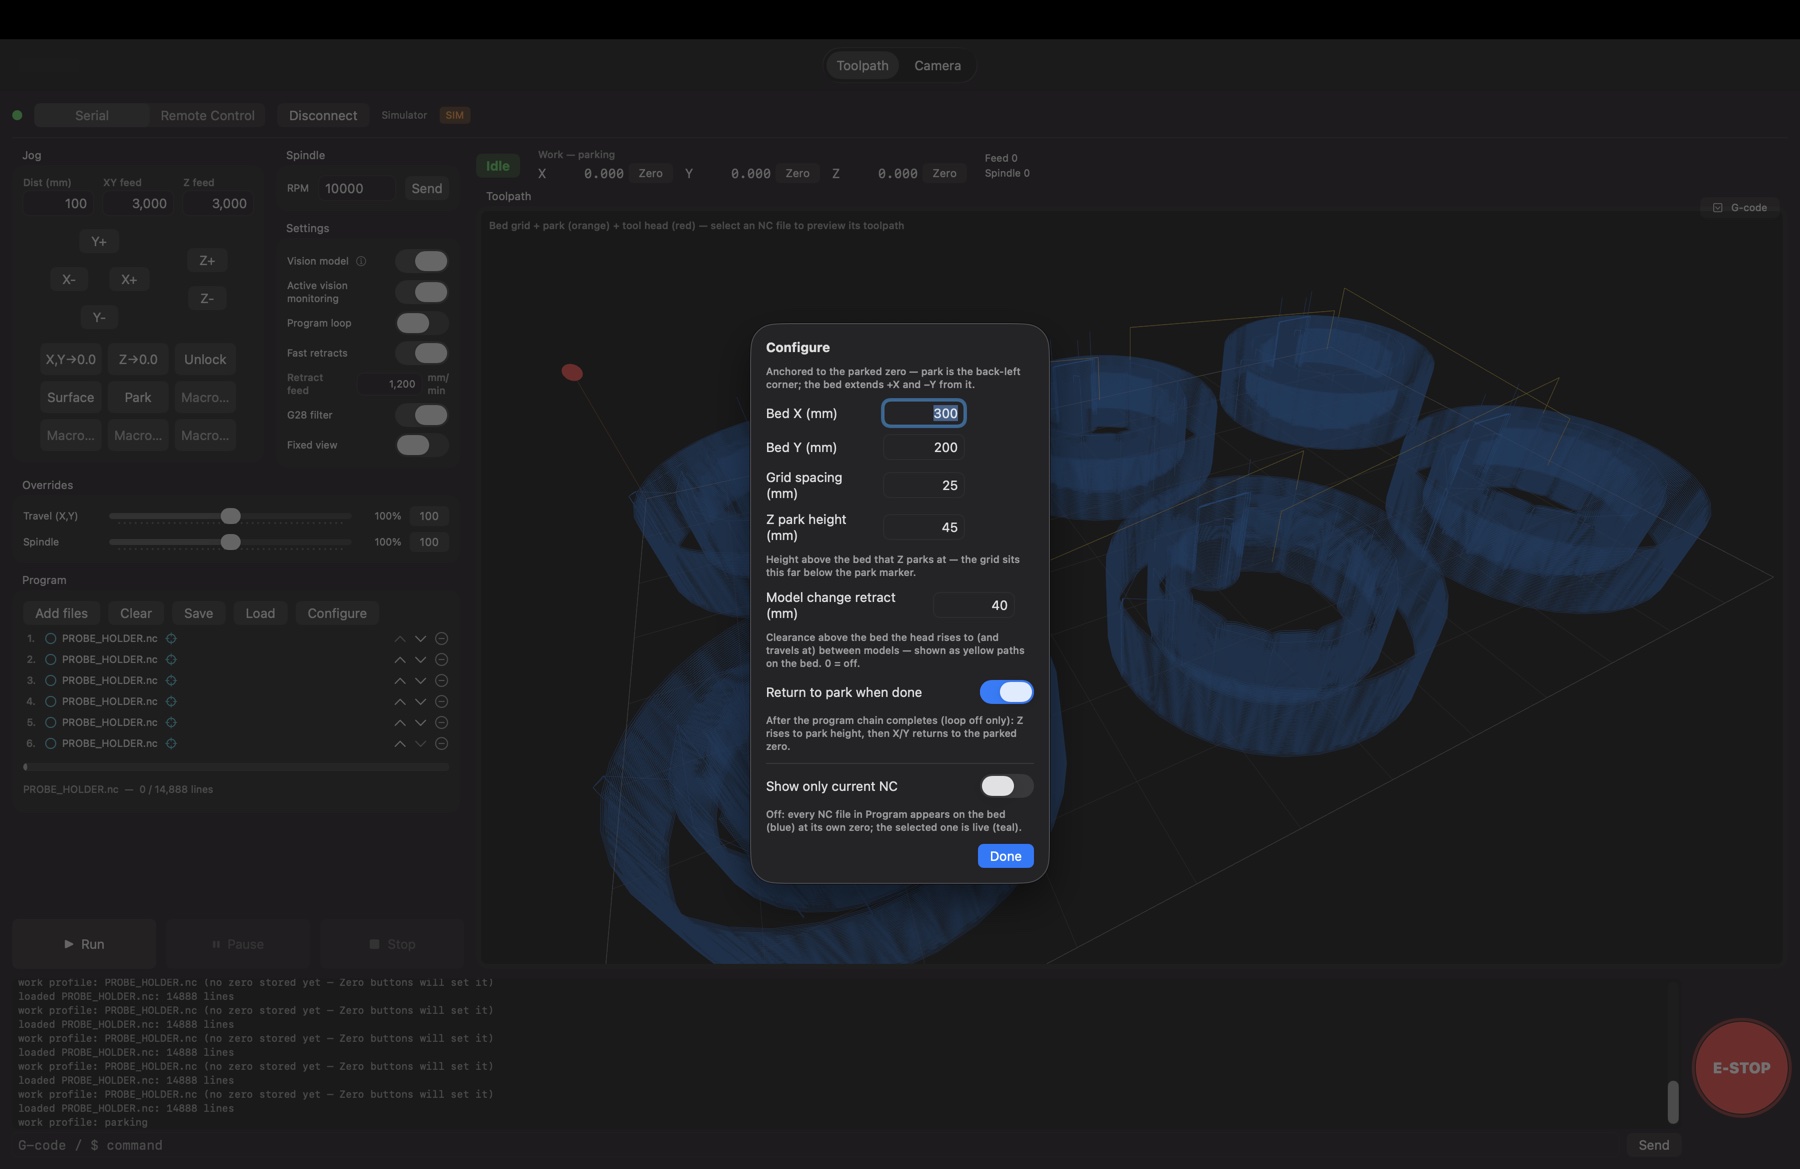Click the Park button
Image resolution: width=1800 pixels, height=1169 pixels.
click(x=138, y=397)
